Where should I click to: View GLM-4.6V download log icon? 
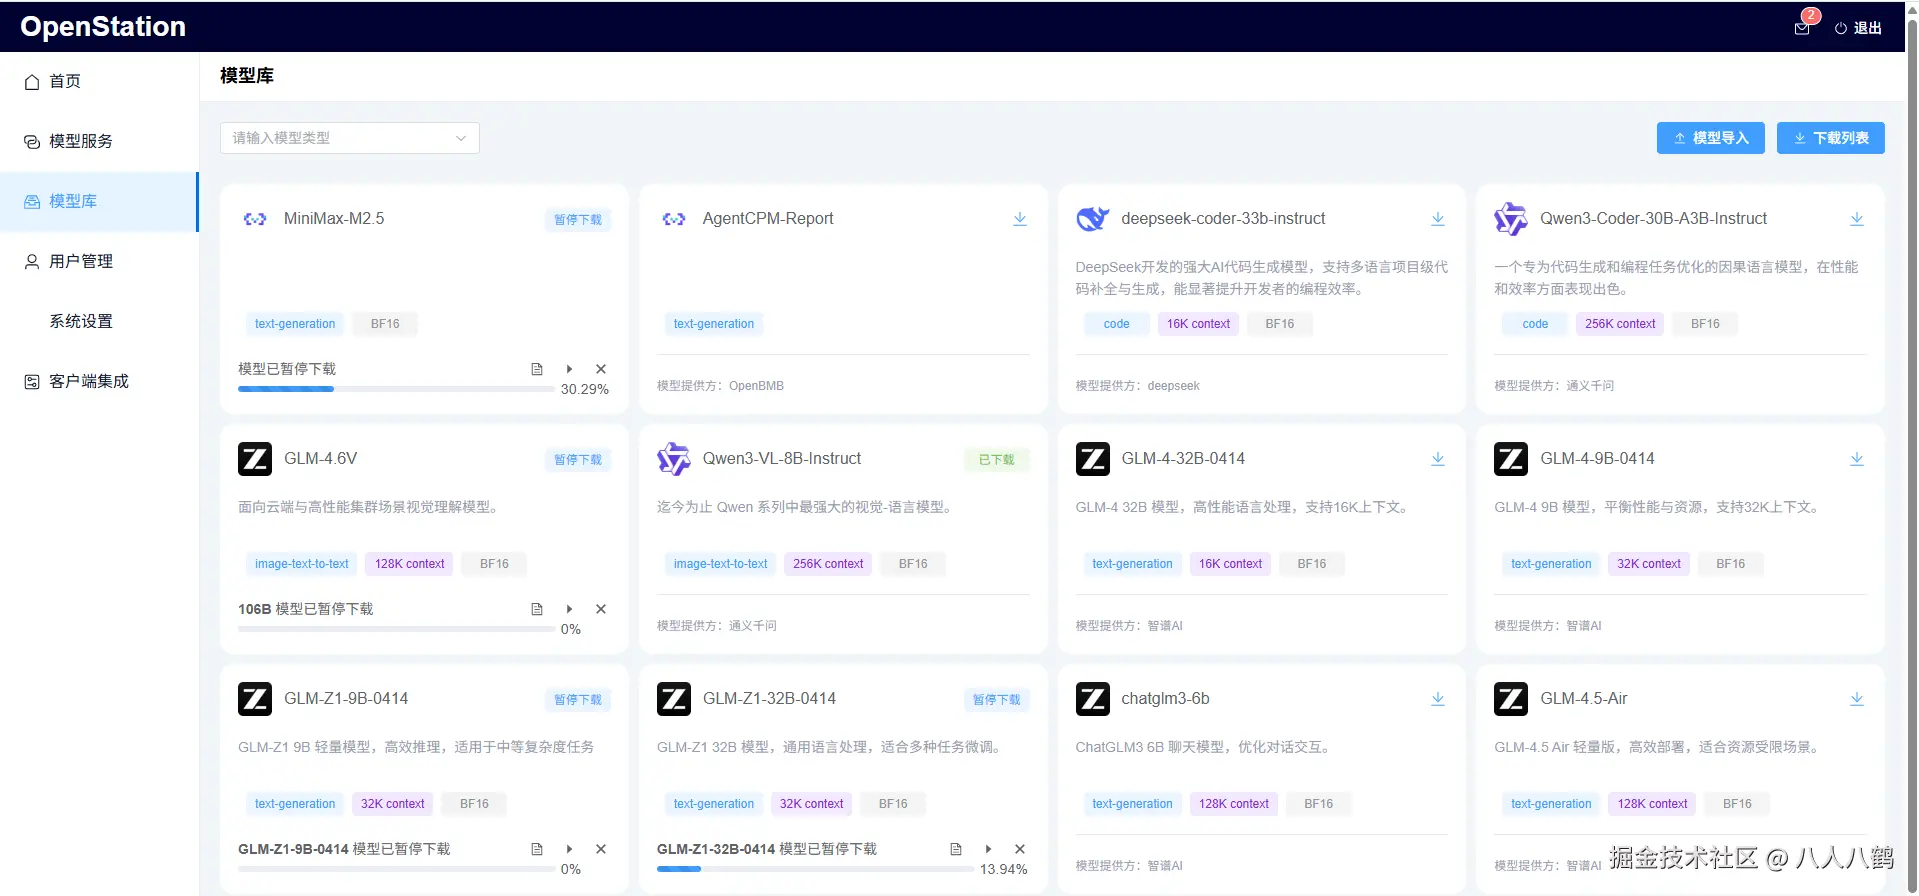(x=537, y=609)
